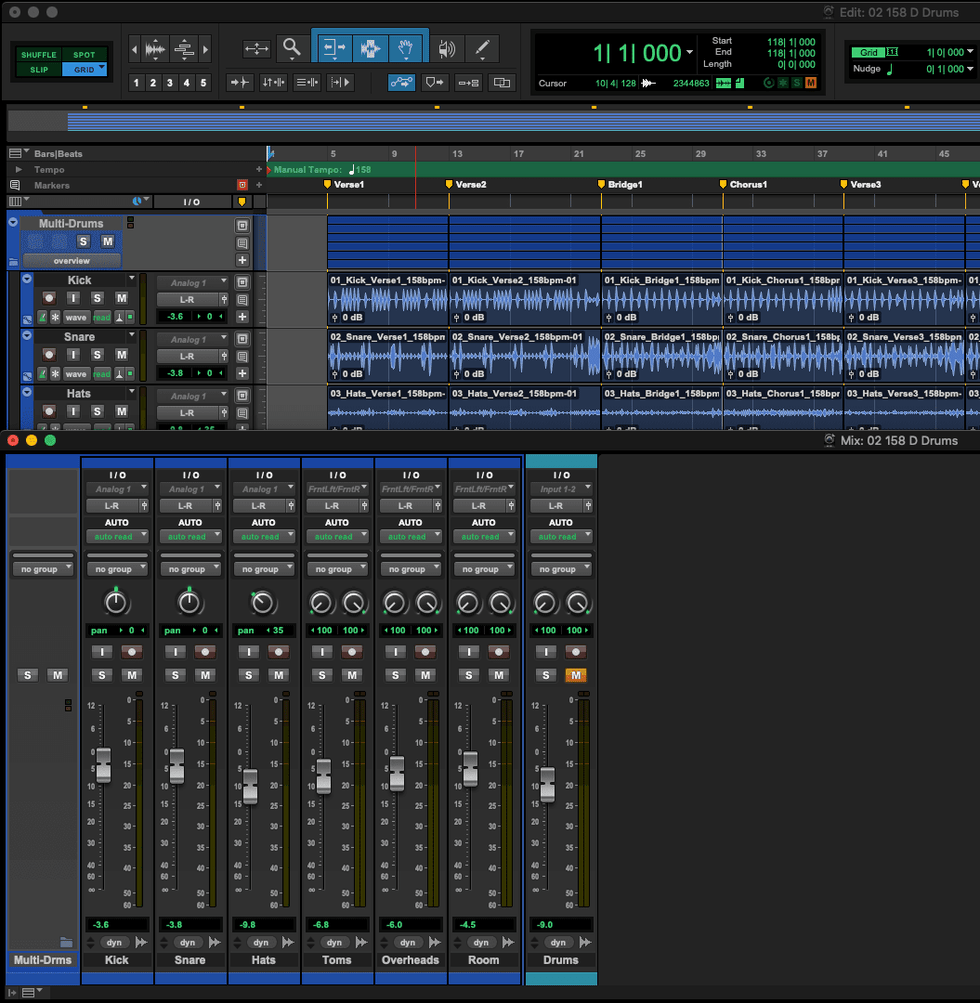Select the Grabber hand tool
Screen dimensions: 980x1003
pos(407,47)
